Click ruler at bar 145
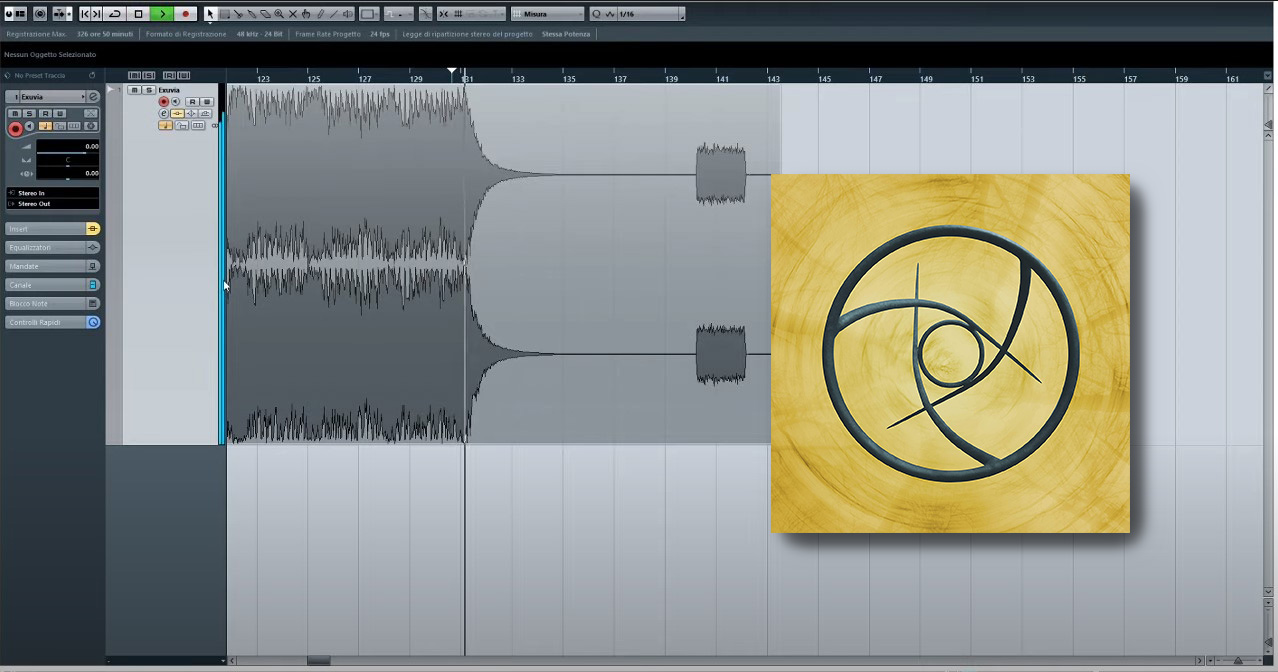1278x672 pixels. tap(824, 77)
